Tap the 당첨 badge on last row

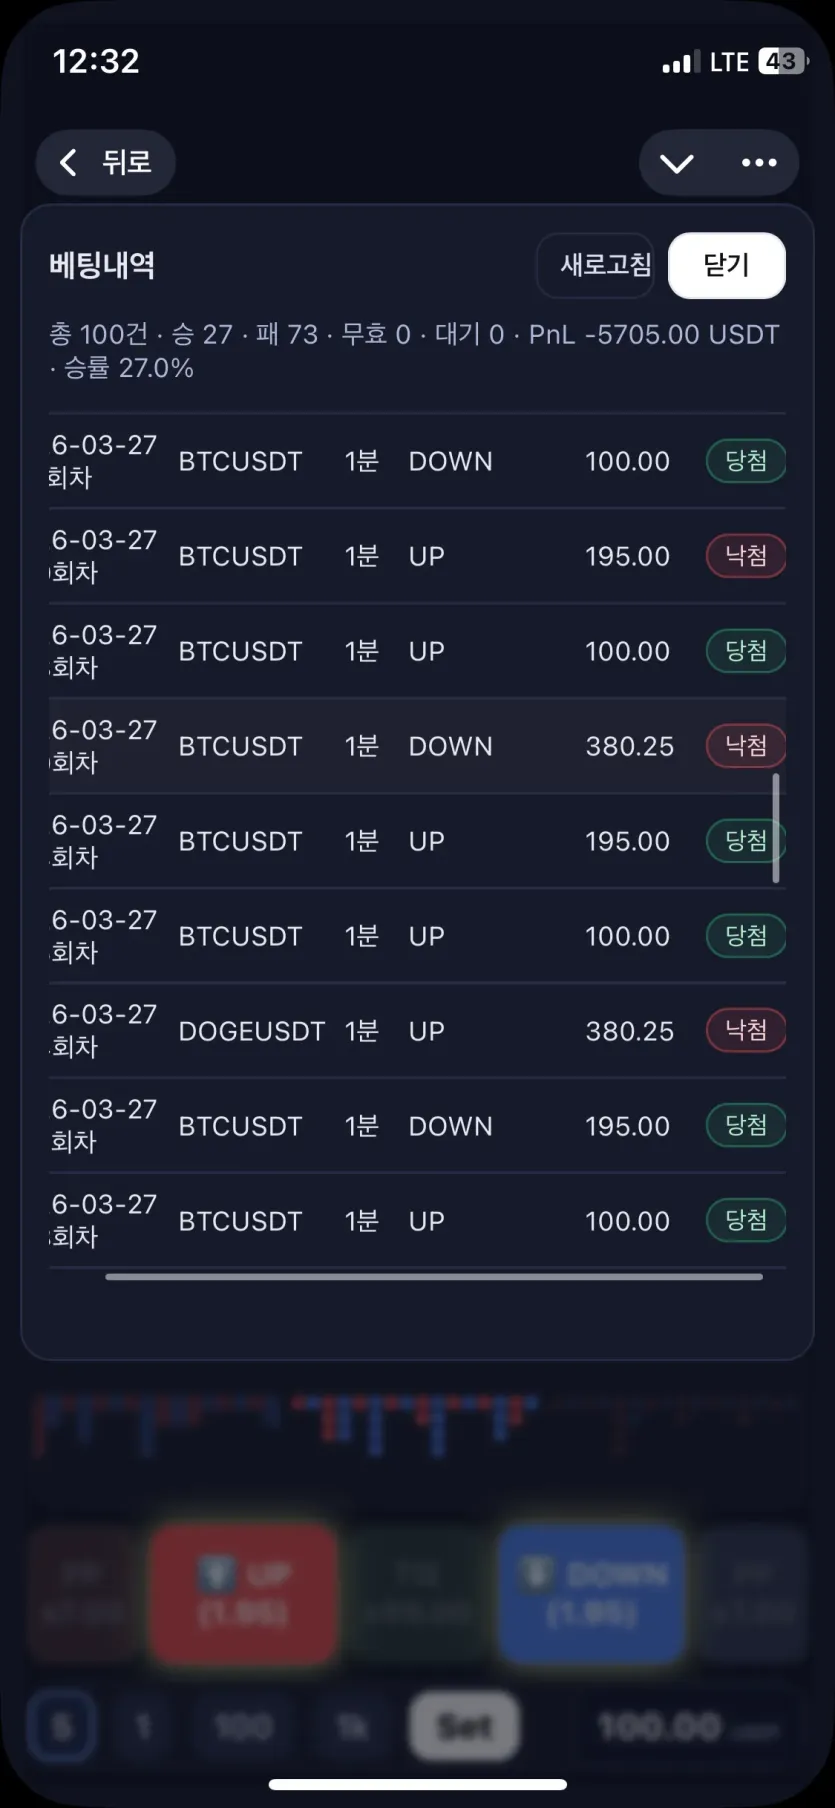pyautogui.click(x=746, y=1220)
